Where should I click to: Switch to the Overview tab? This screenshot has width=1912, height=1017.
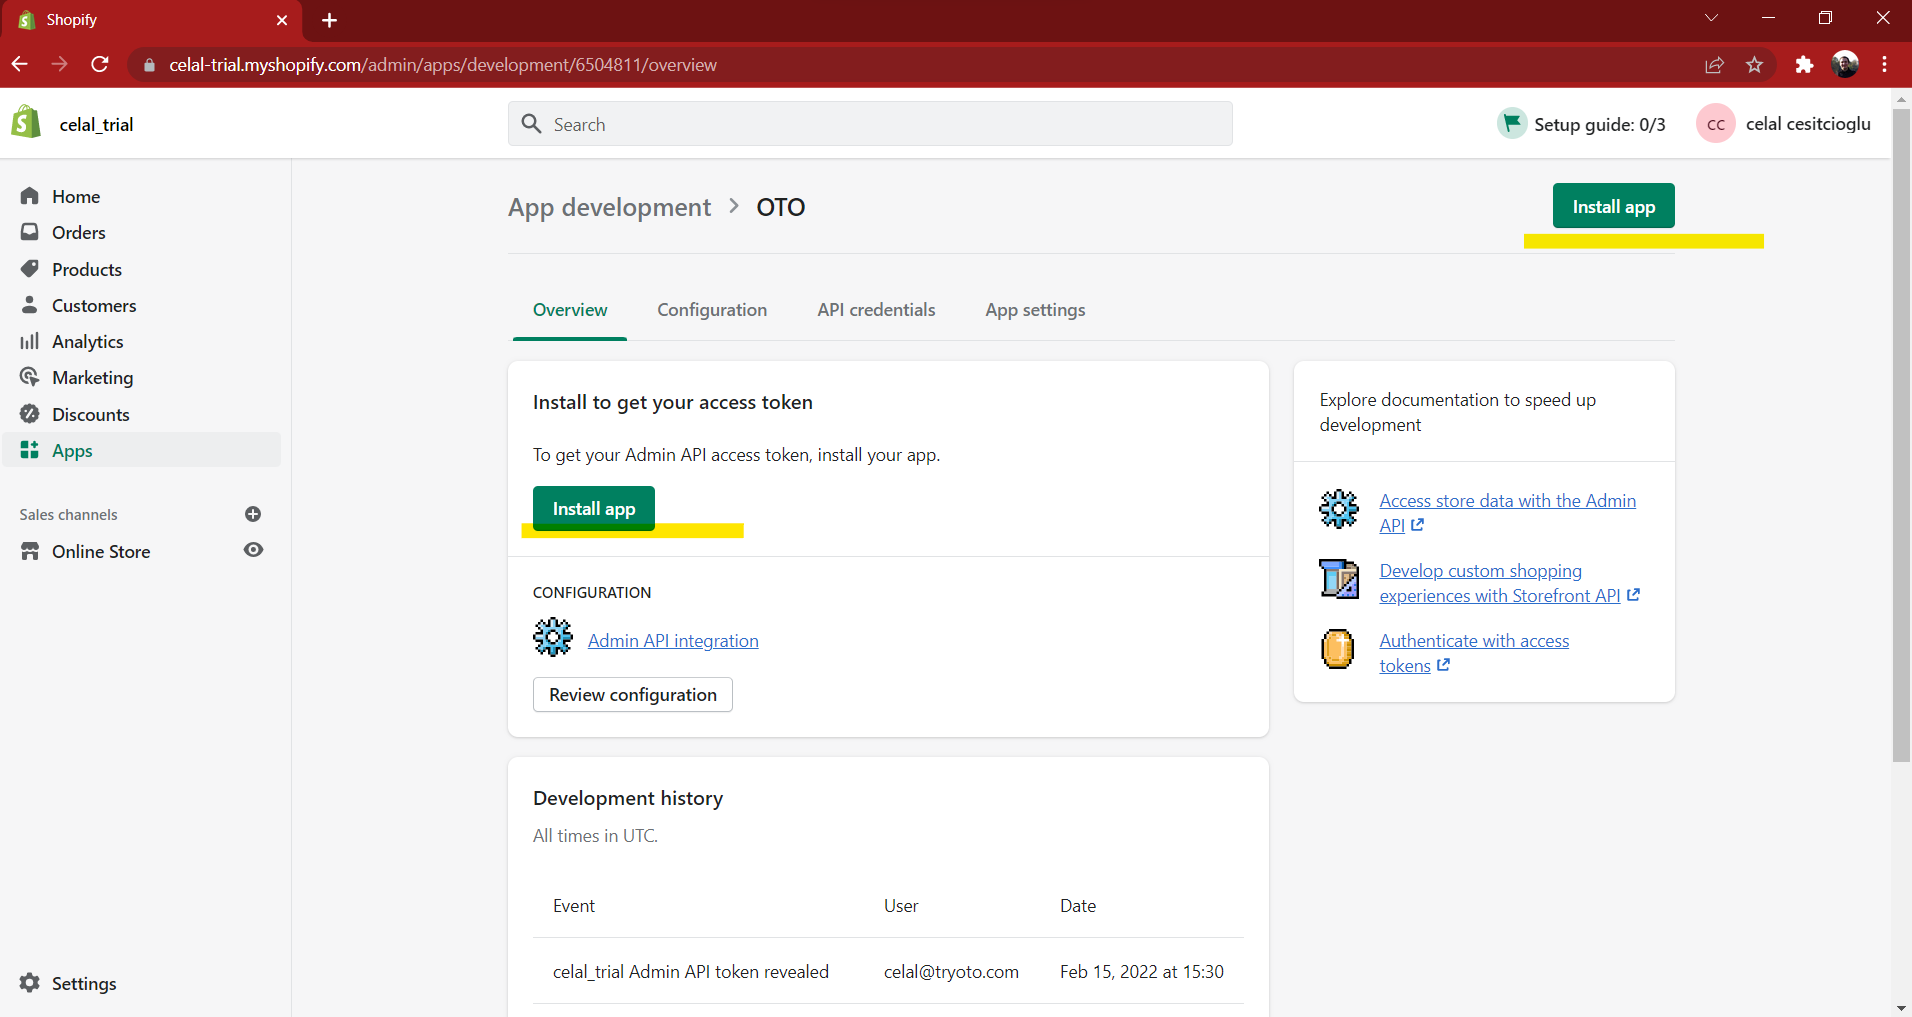570,310
